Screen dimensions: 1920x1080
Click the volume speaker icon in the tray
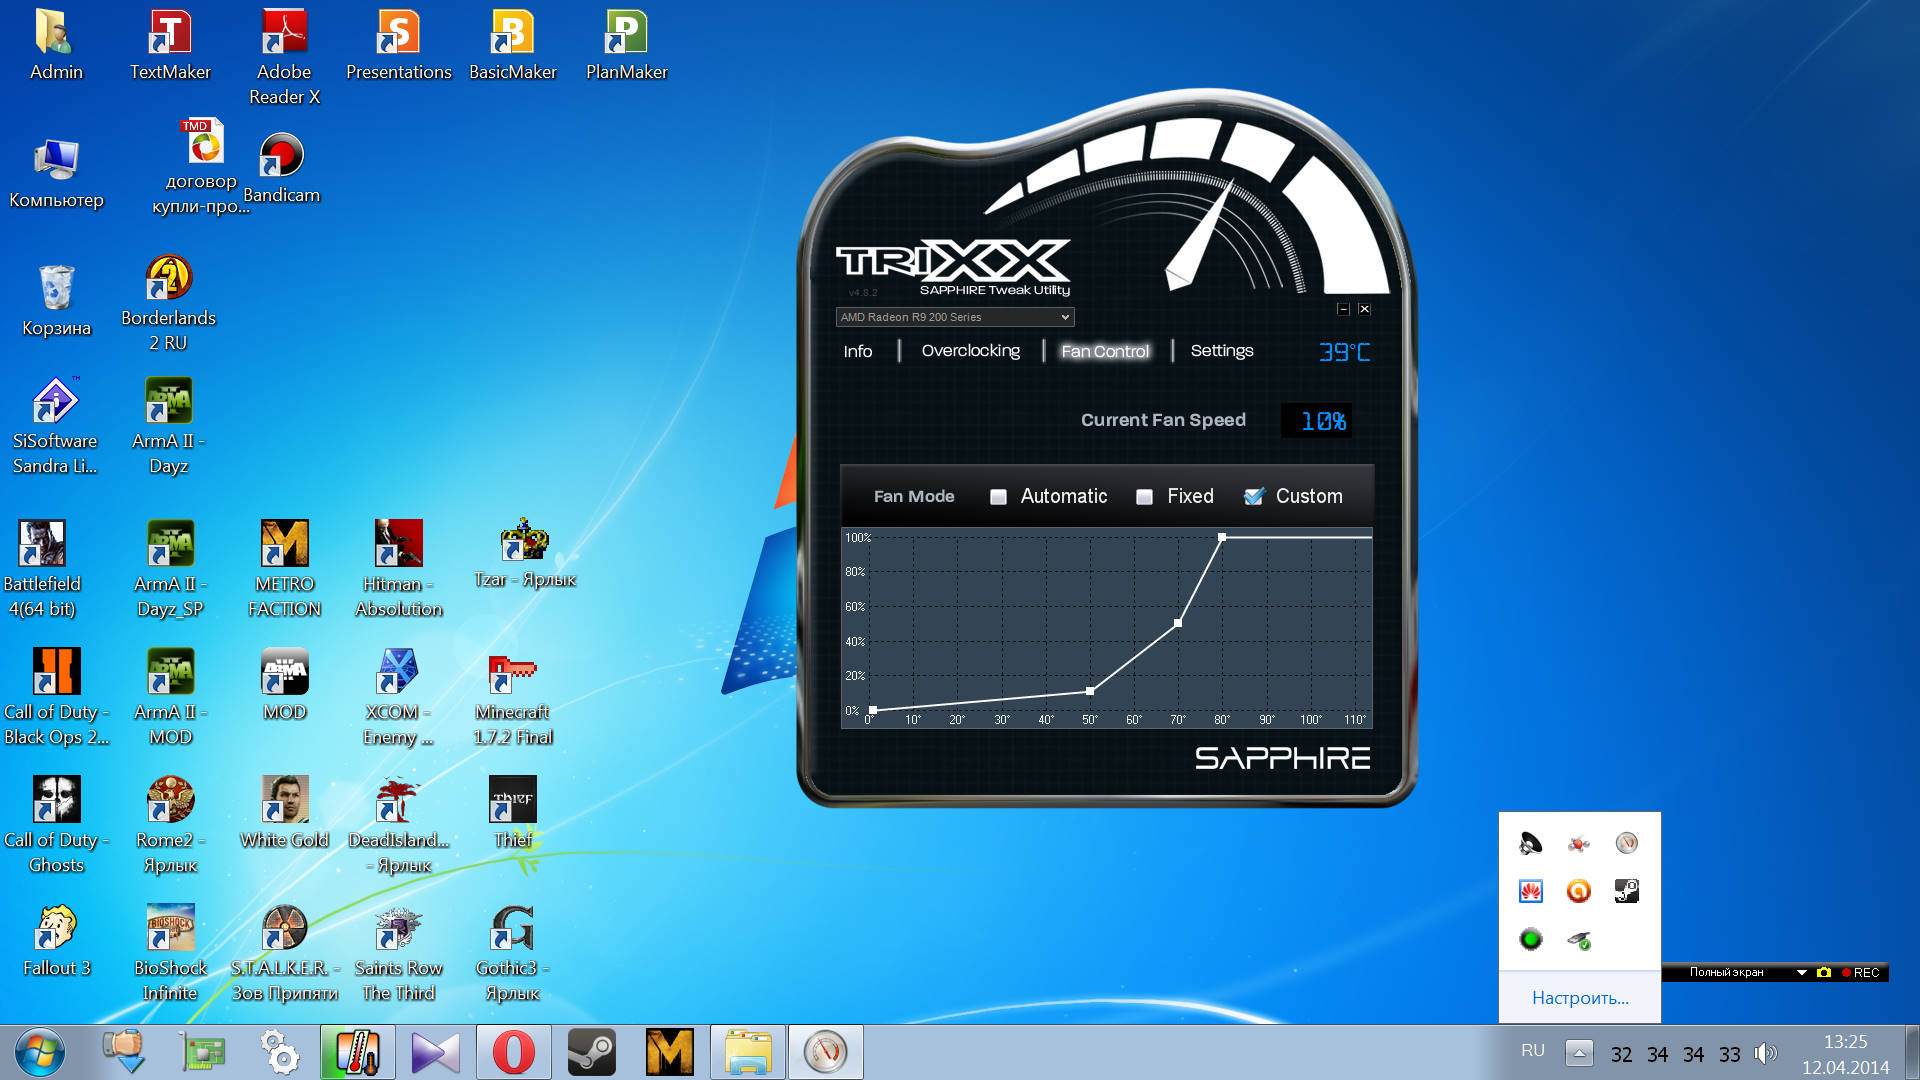coord(1765,1053)
